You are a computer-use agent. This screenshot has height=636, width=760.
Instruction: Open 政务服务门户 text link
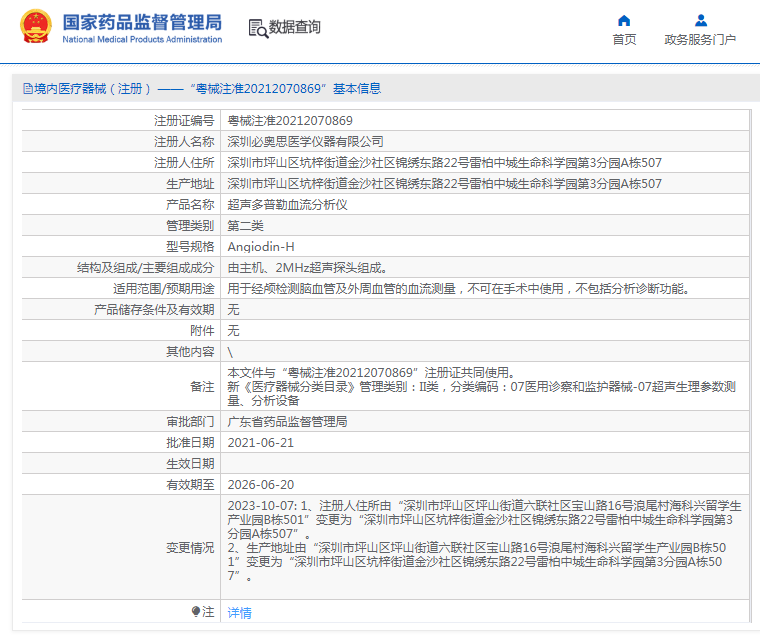pyautogui.click(x=700, y=40)
